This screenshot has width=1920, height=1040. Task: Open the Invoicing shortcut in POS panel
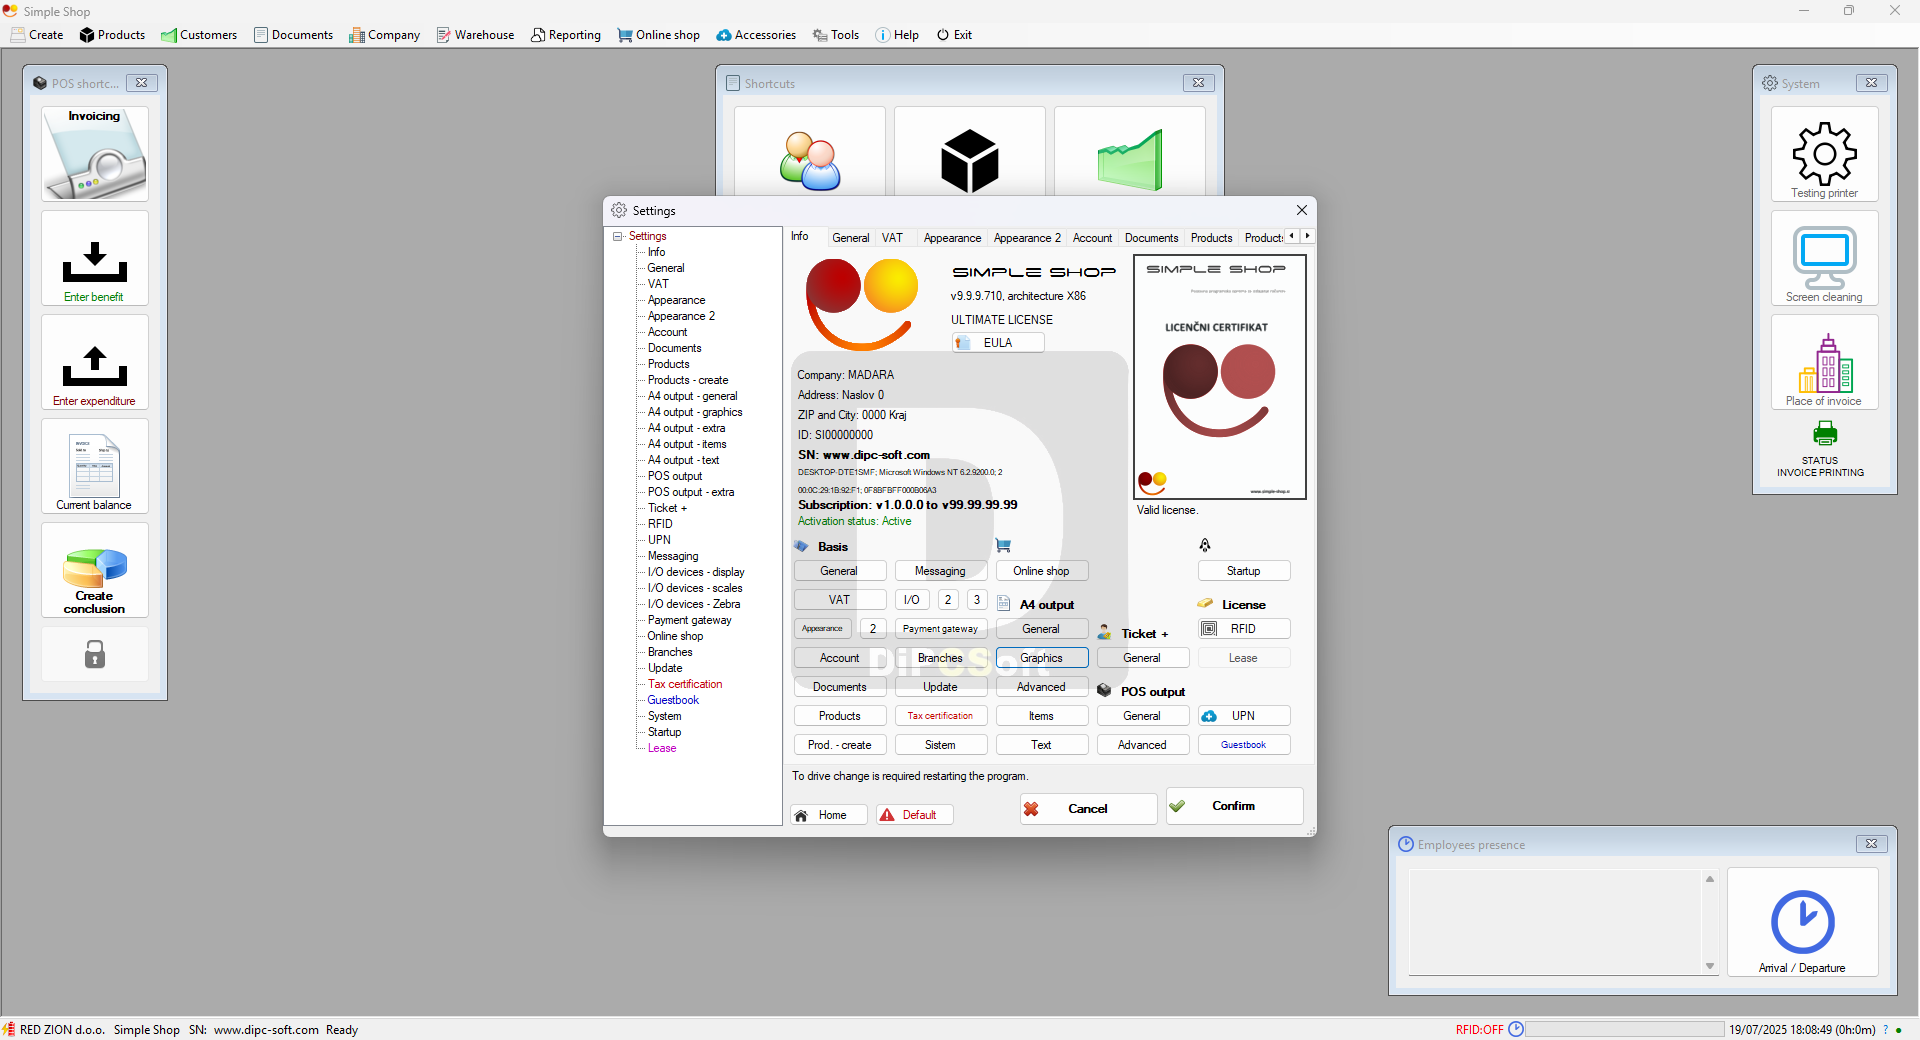click(x=95, y=154)
